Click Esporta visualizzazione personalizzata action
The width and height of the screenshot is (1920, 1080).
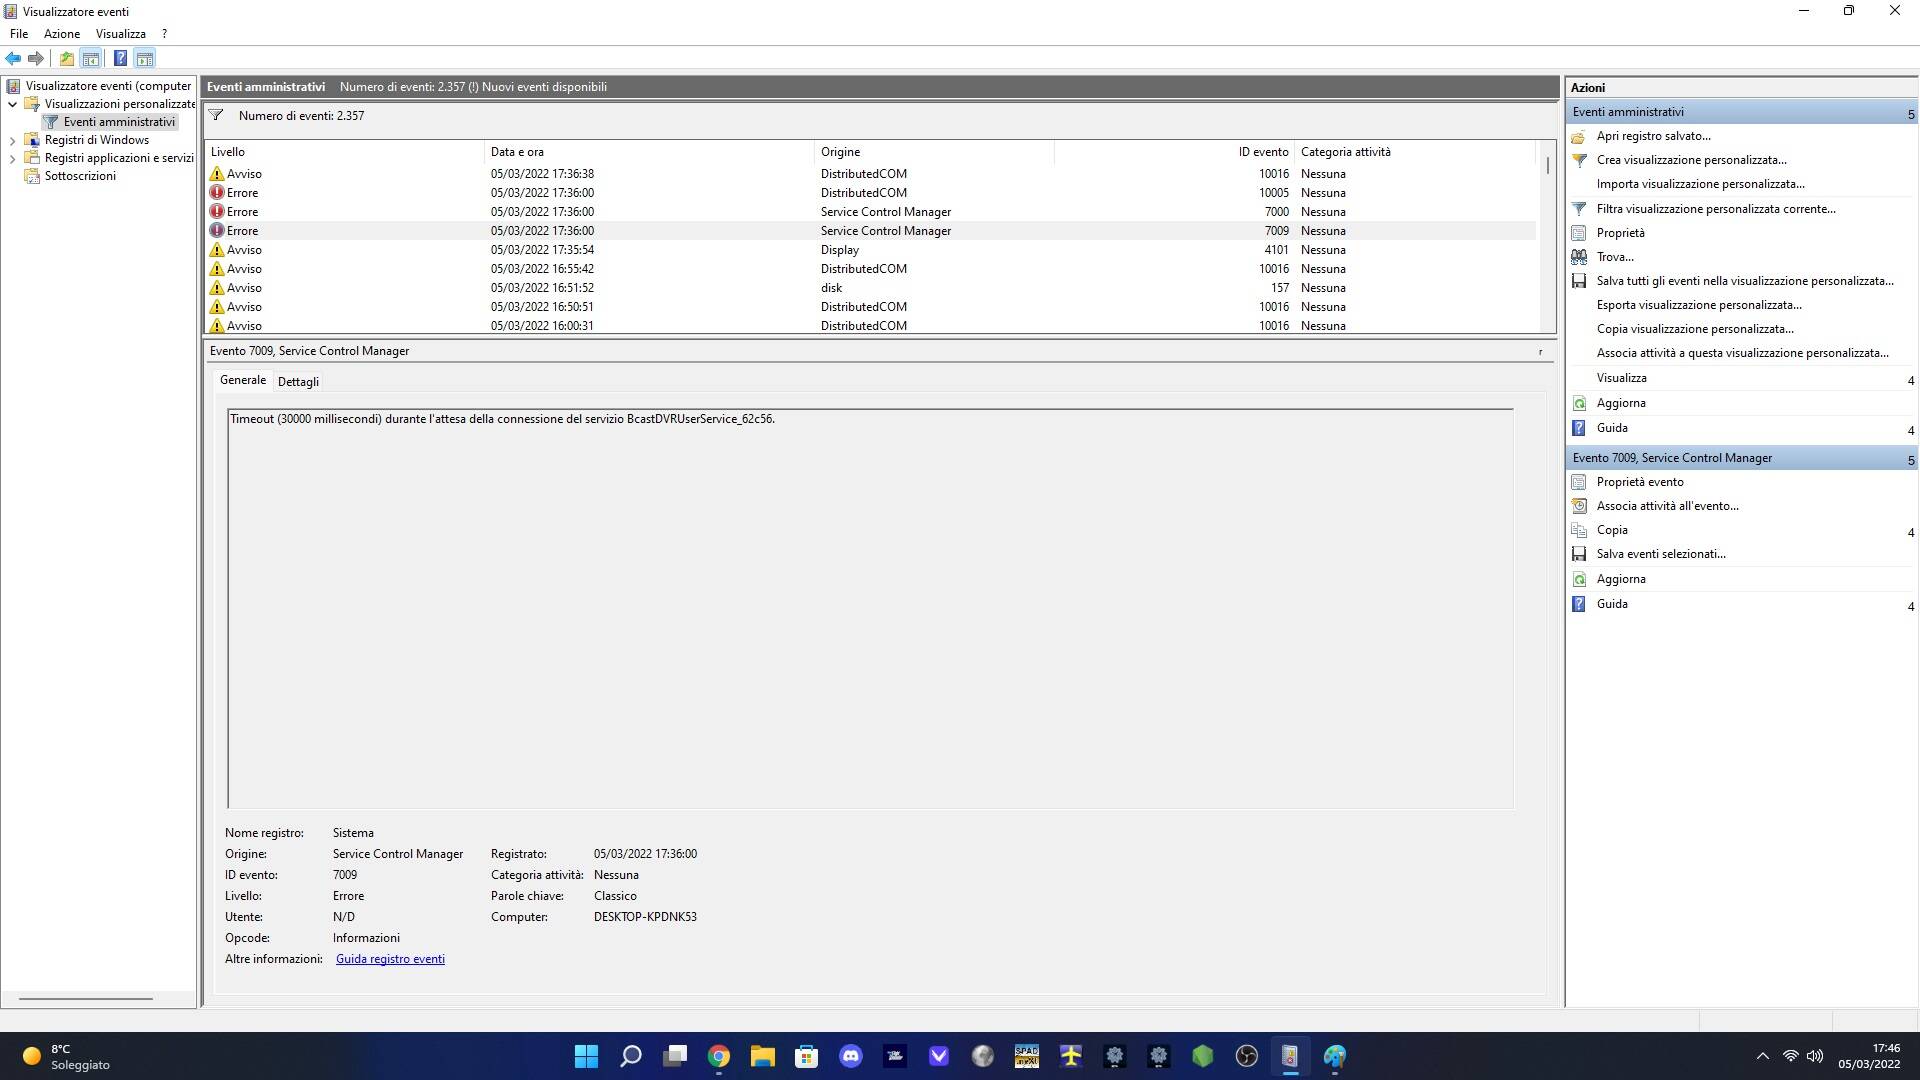(x=1699, y=305)
